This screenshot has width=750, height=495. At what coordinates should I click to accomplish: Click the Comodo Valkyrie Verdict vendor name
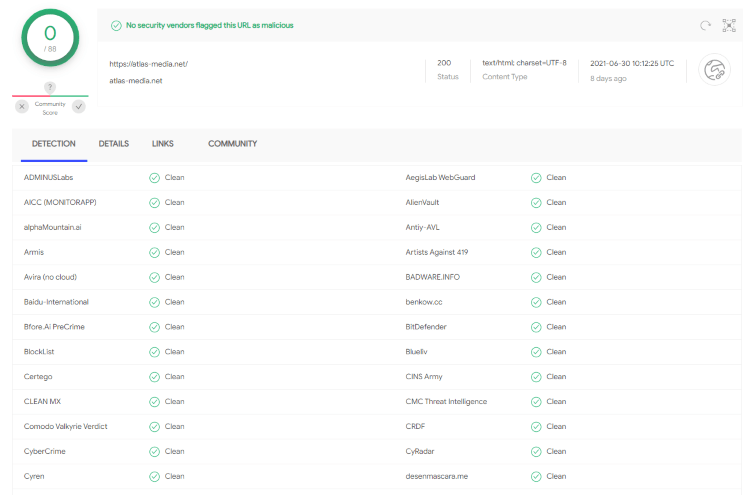click(65, 427)
